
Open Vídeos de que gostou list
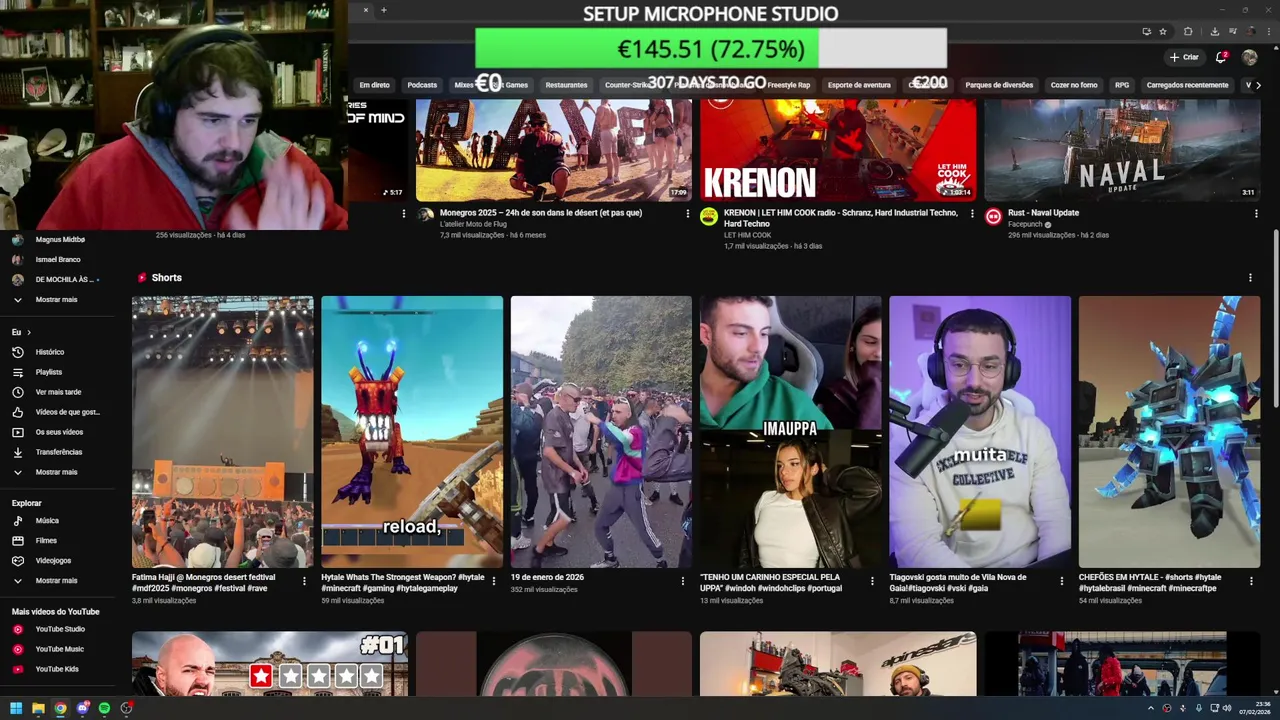coord(60,412)
